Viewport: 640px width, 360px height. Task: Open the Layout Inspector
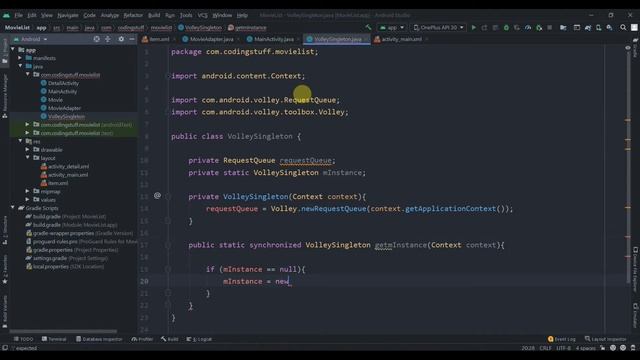[x=605, y=339]
